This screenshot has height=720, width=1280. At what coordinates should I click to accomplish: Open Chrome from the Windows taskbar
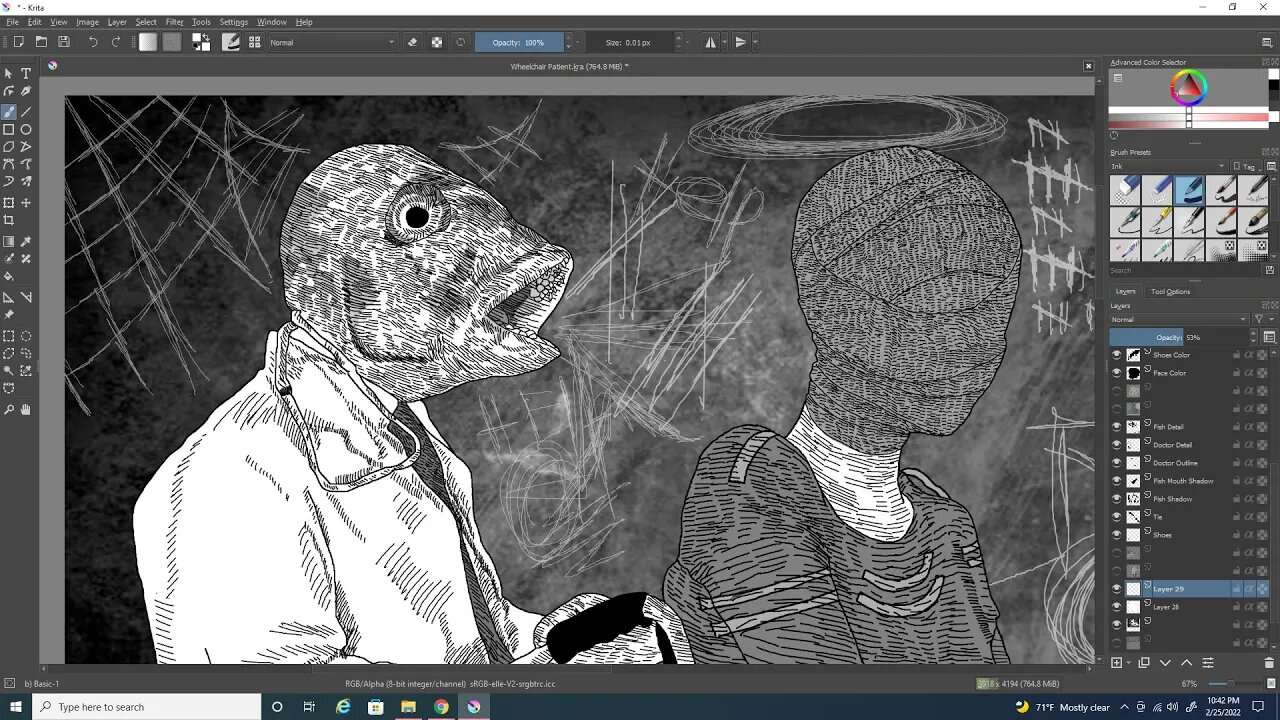point(441,707)
